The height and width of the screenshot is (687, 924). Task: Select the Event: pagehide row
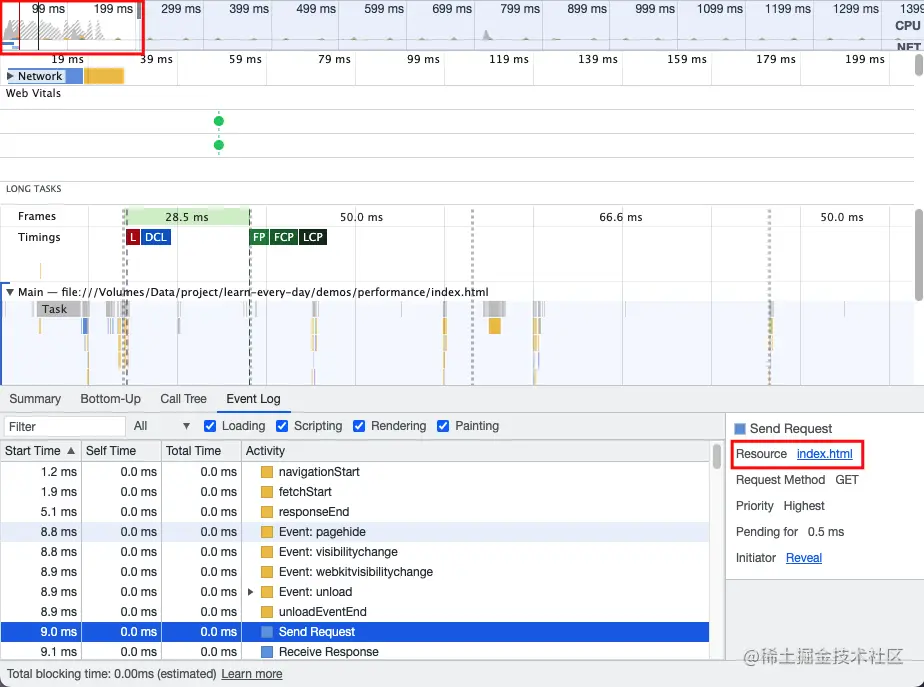pos(355,532)
